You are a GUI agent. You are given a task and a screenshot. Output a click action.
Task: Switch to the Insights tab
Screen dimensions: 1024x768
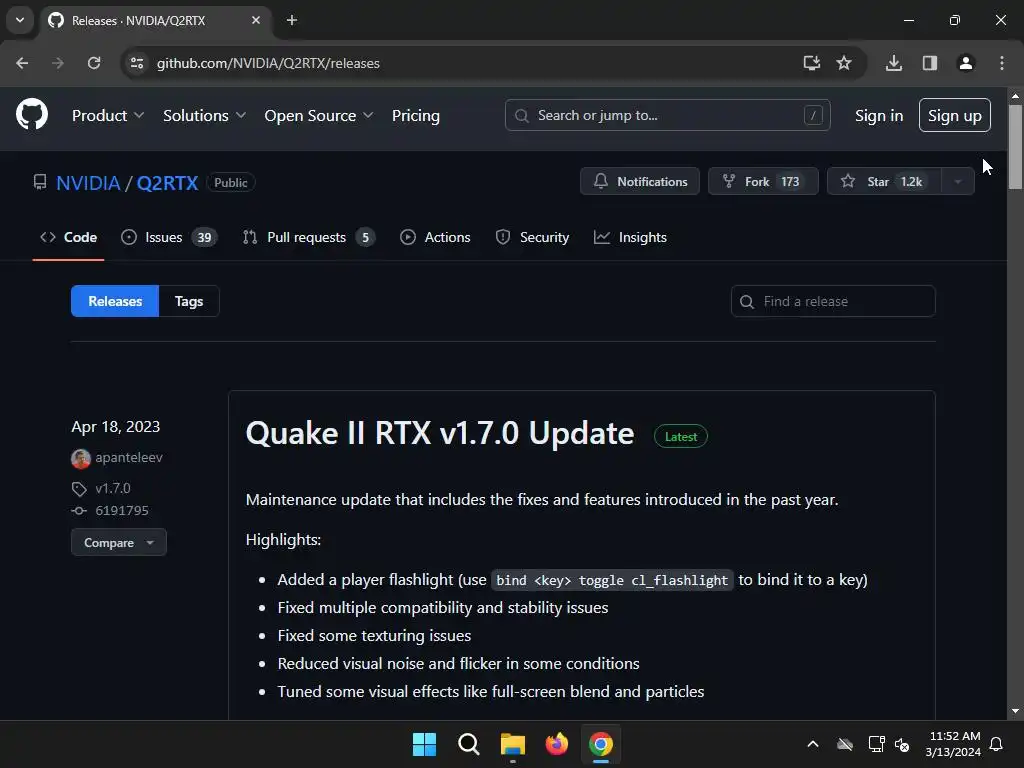click(x=630, y=237)
